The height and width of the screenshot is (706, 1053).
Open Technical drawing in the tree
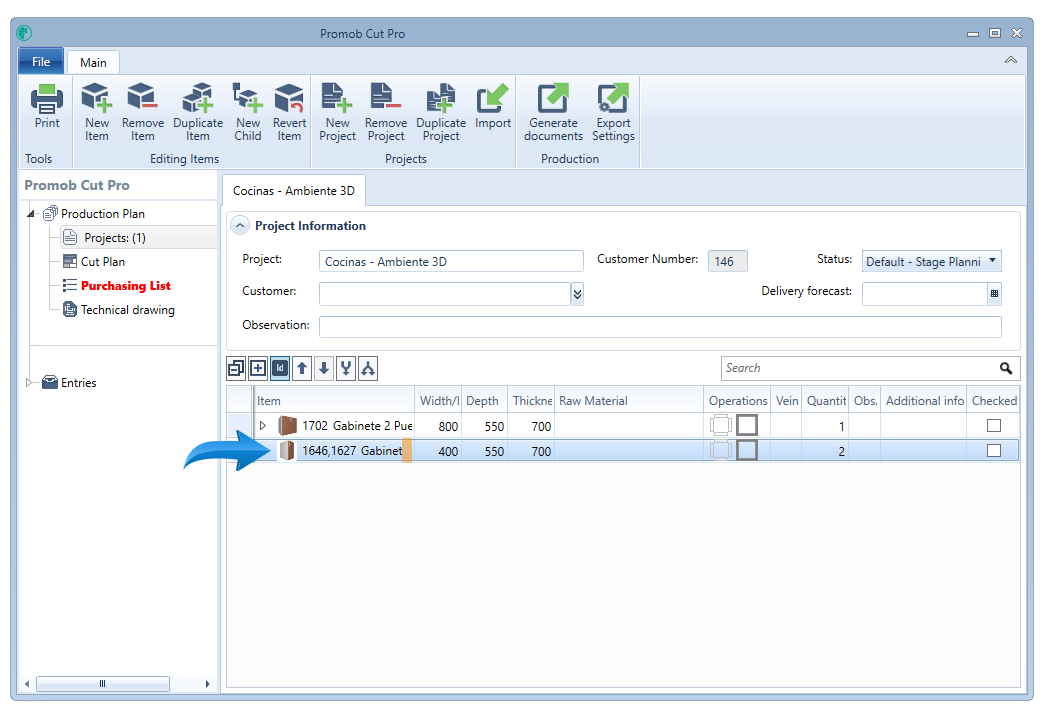[x=128, y=310]
